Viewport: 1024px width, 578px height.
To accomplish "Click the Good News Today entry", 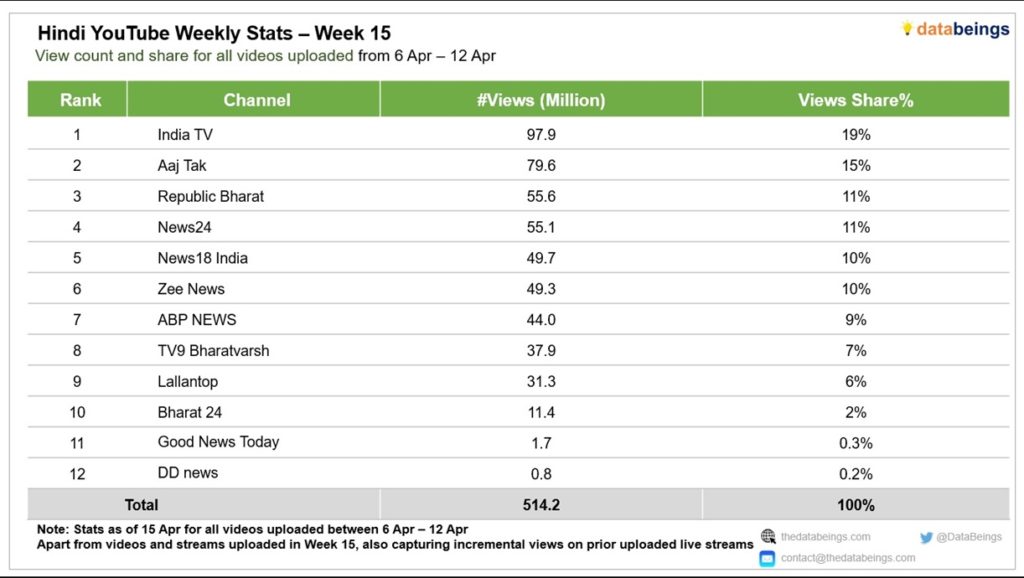I will (218, 442).
